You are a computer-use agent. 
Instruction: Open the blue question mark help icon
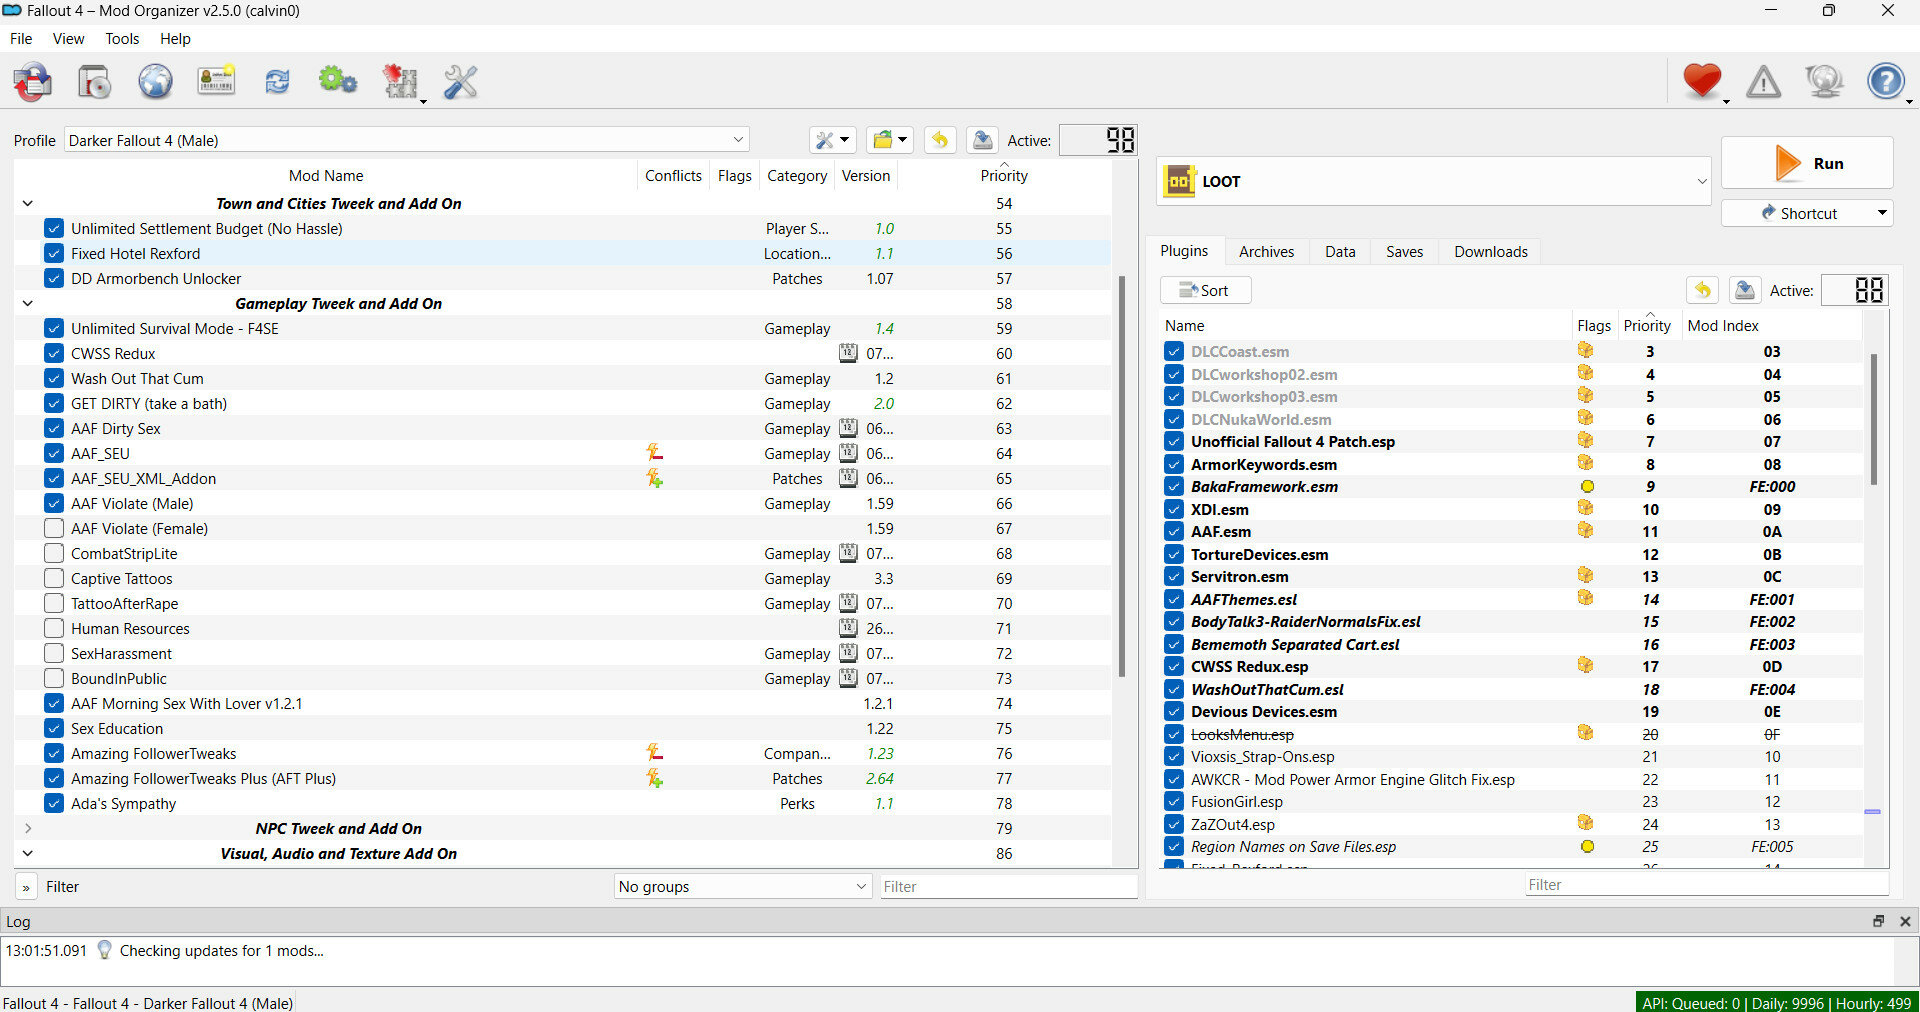pyautogui.click(x=1886, y=81)
